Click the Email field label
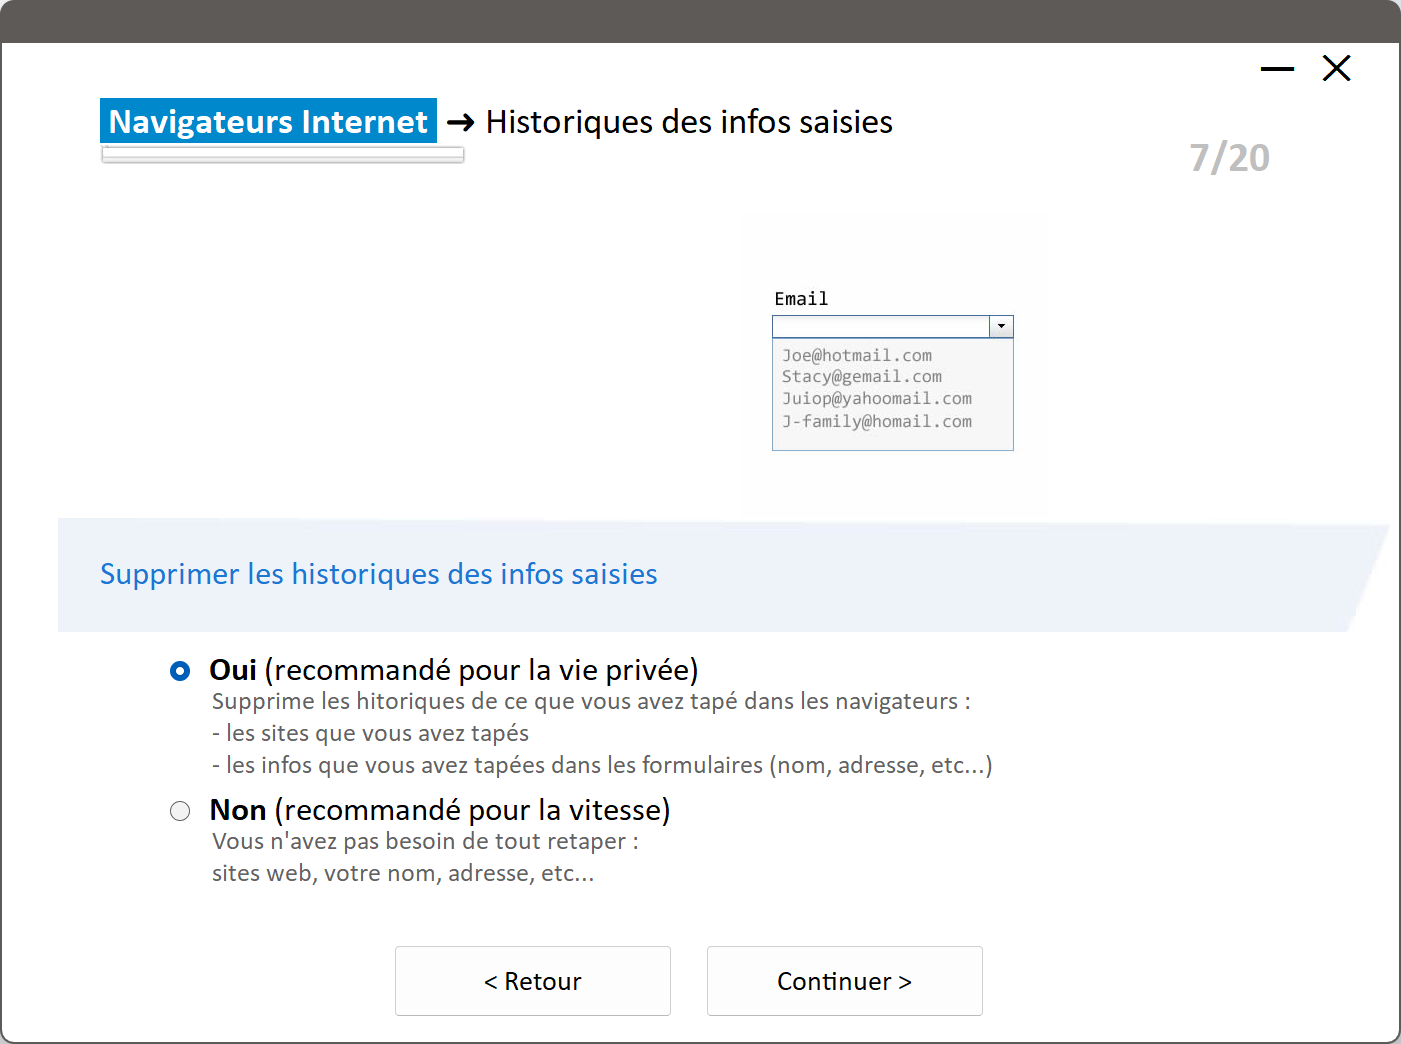 coord(801,299)
